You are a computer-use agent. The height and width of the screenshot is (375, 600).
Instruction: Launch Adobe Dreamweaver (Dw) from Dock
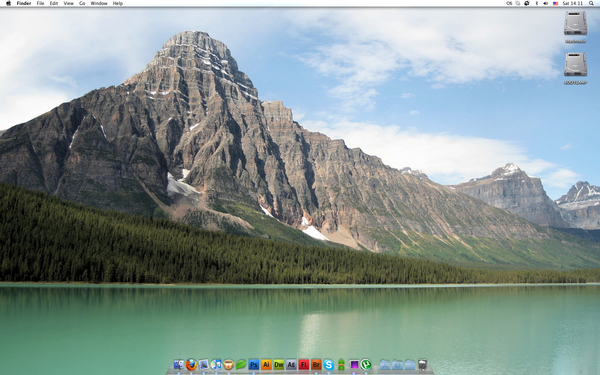coord(279,365)
